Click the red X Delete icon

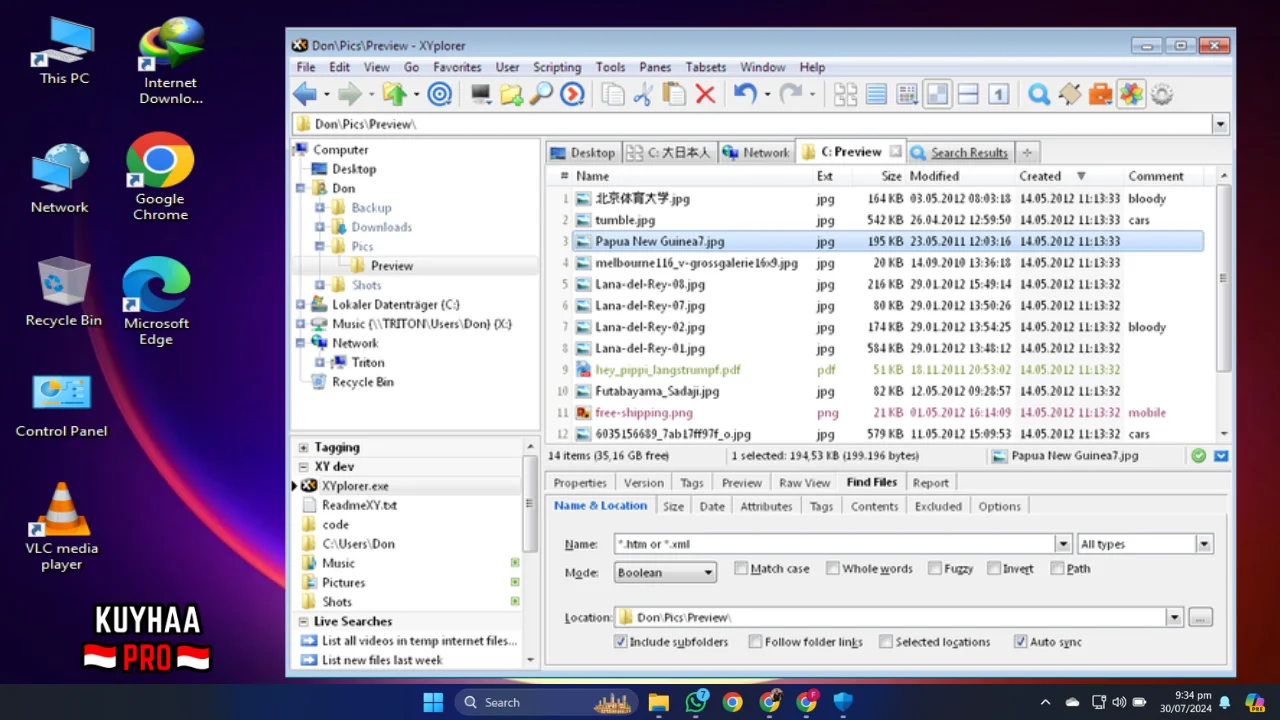tap(705, 94)
